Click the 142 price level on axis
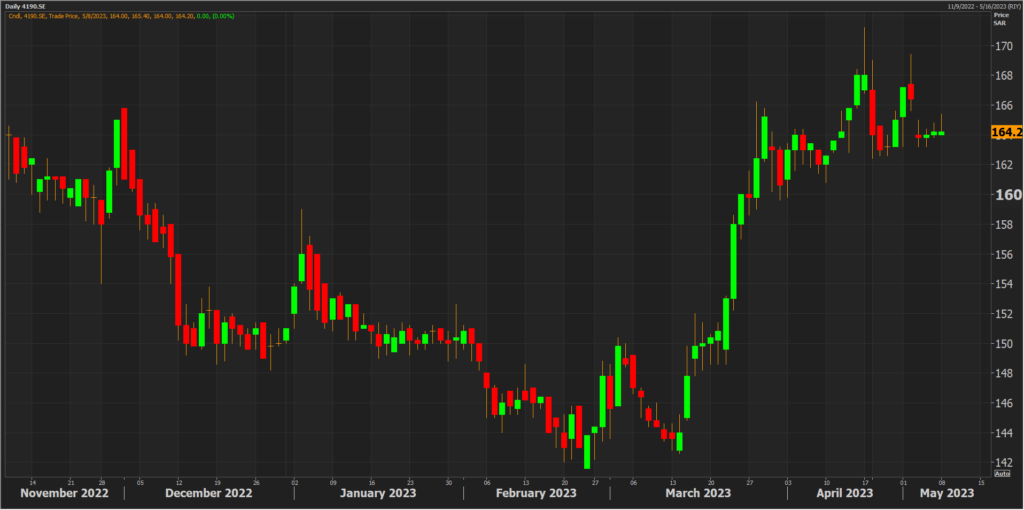The height and width of the screenshot is (510, 1024). coord(1003,462)
